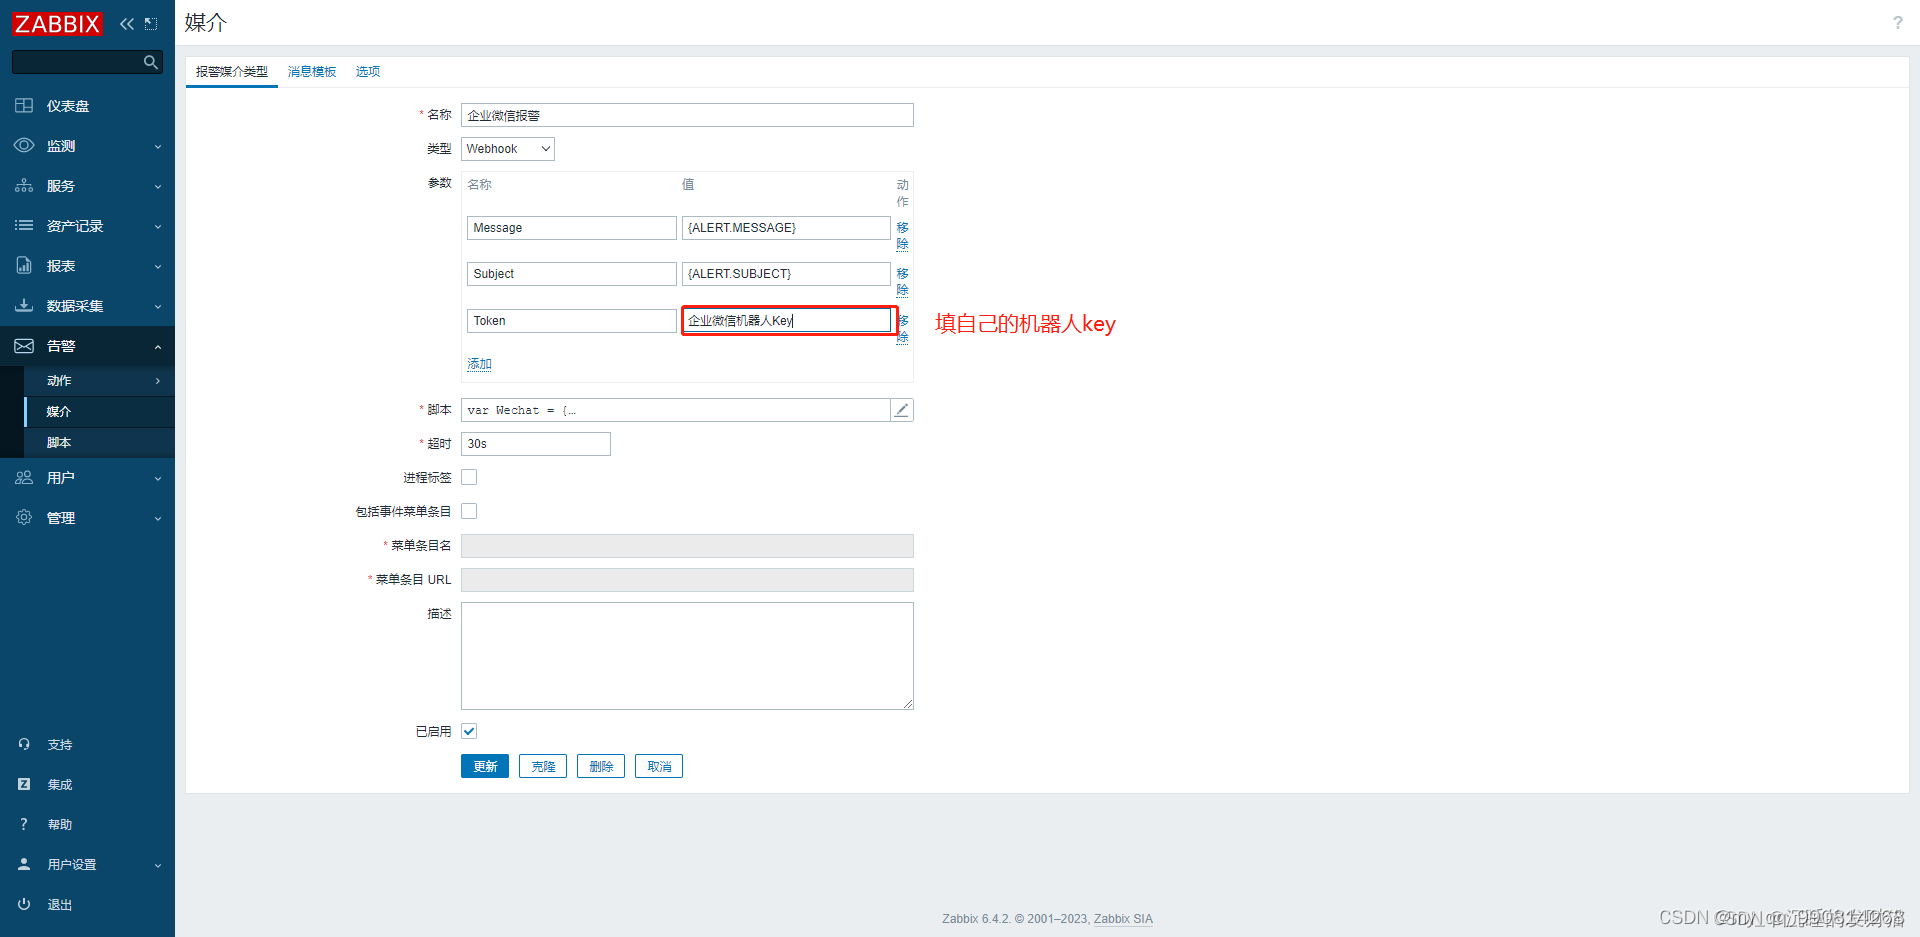1920x937 pixels.
Task: Click the 告警 envelope icon
Action: coord(24,346)
